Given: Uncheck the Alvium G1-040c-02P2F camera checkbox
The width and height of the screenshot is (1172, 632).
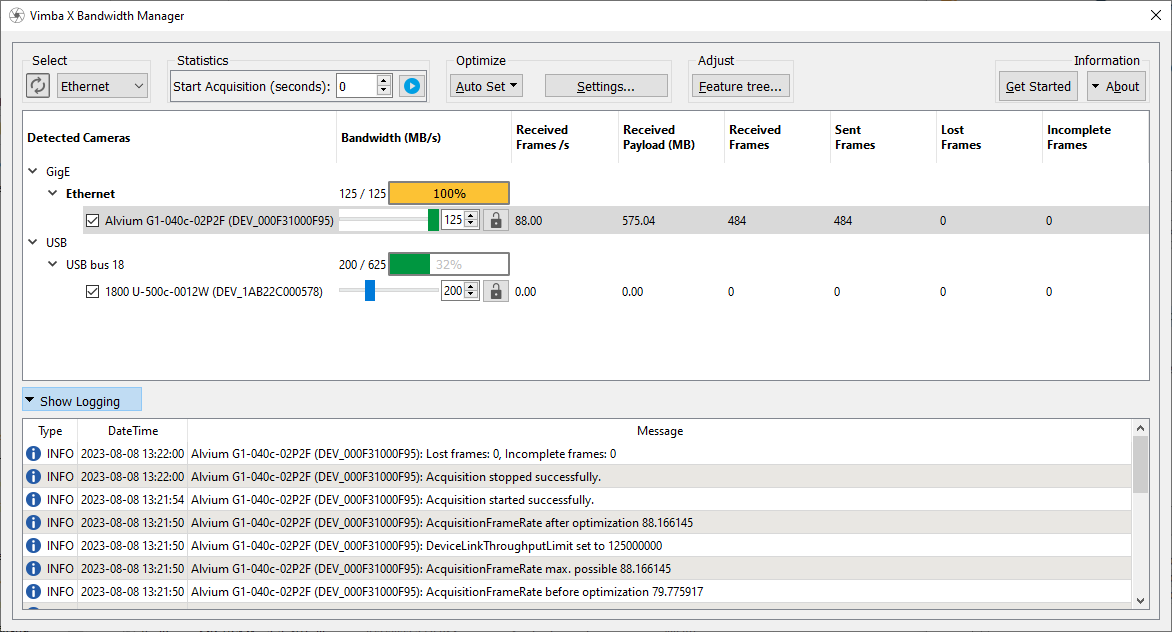Looking at the screenshot, I should pos(93,221).
